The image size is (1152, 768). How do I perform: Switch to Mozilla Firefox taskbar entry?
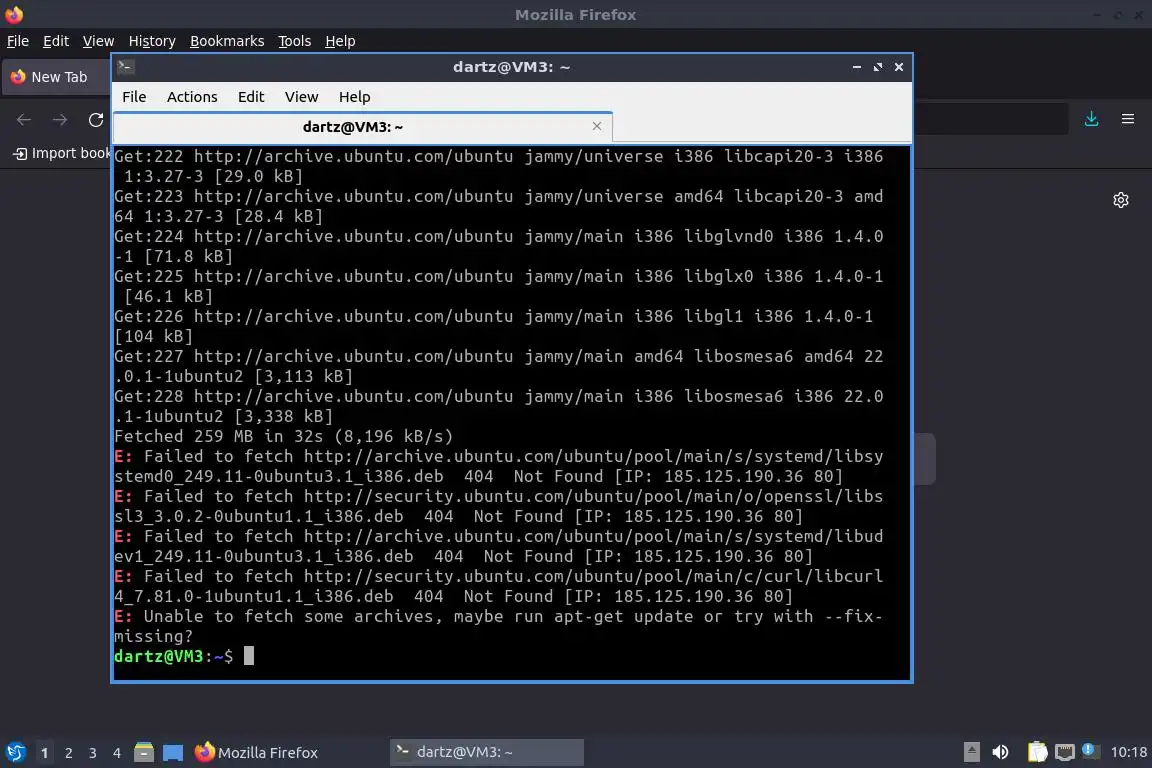pos(256,753)
